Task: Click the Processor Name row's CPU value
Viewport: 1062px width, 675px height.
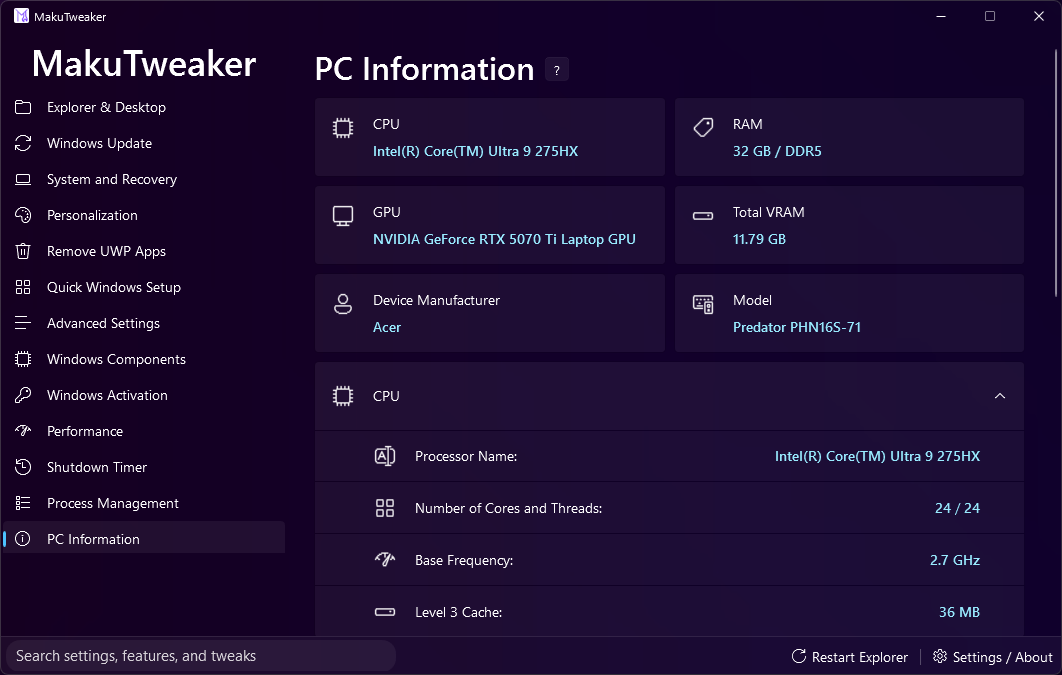Action: pyautogui.click(x=877, y=456)
